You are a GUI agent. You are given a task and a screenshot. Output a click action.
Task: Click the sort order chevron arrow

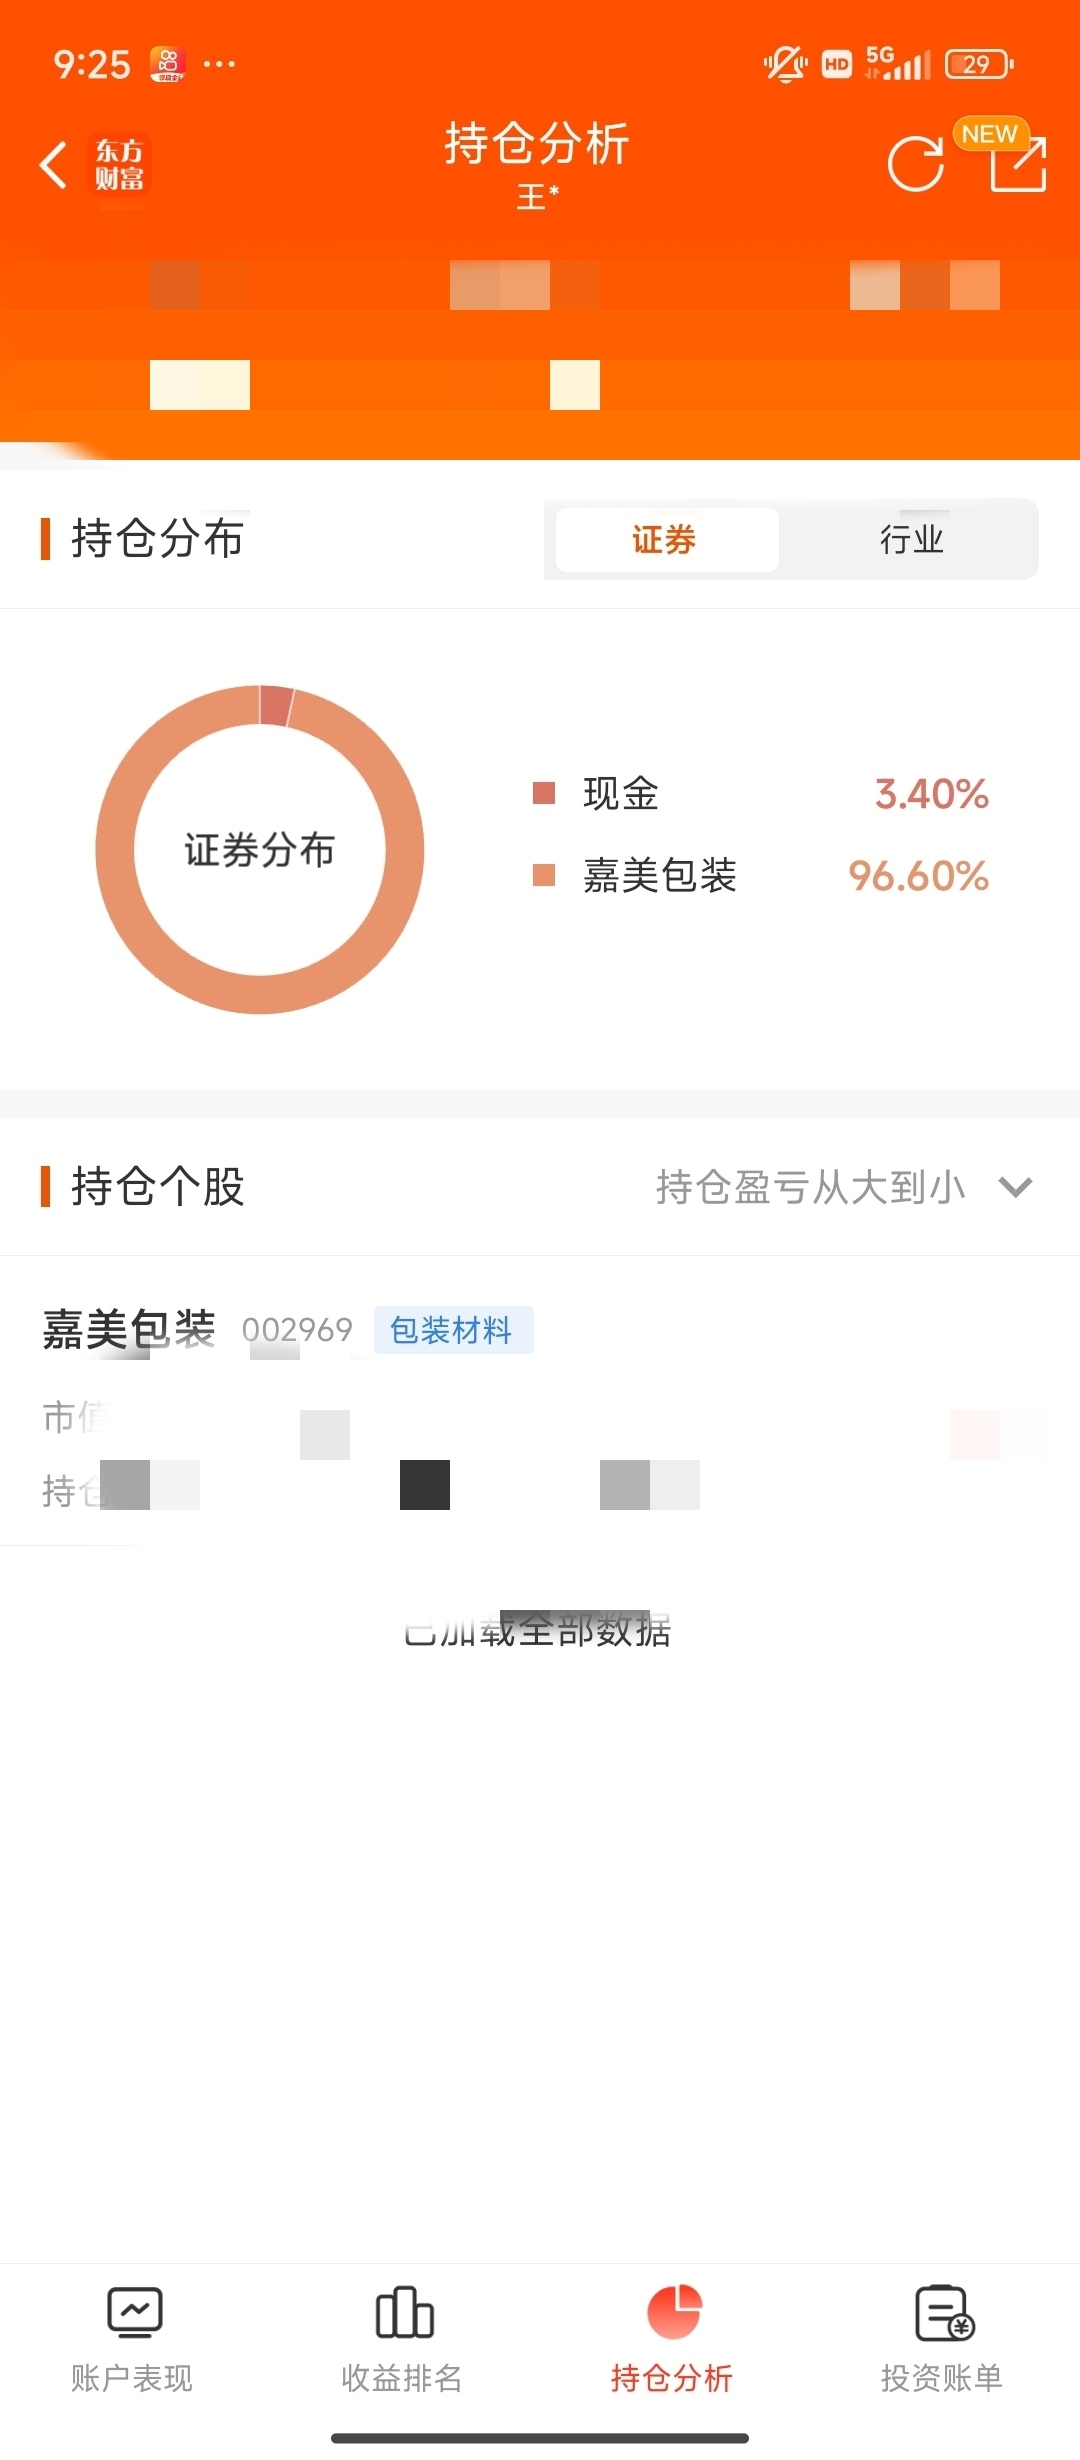point(1015,1187)
